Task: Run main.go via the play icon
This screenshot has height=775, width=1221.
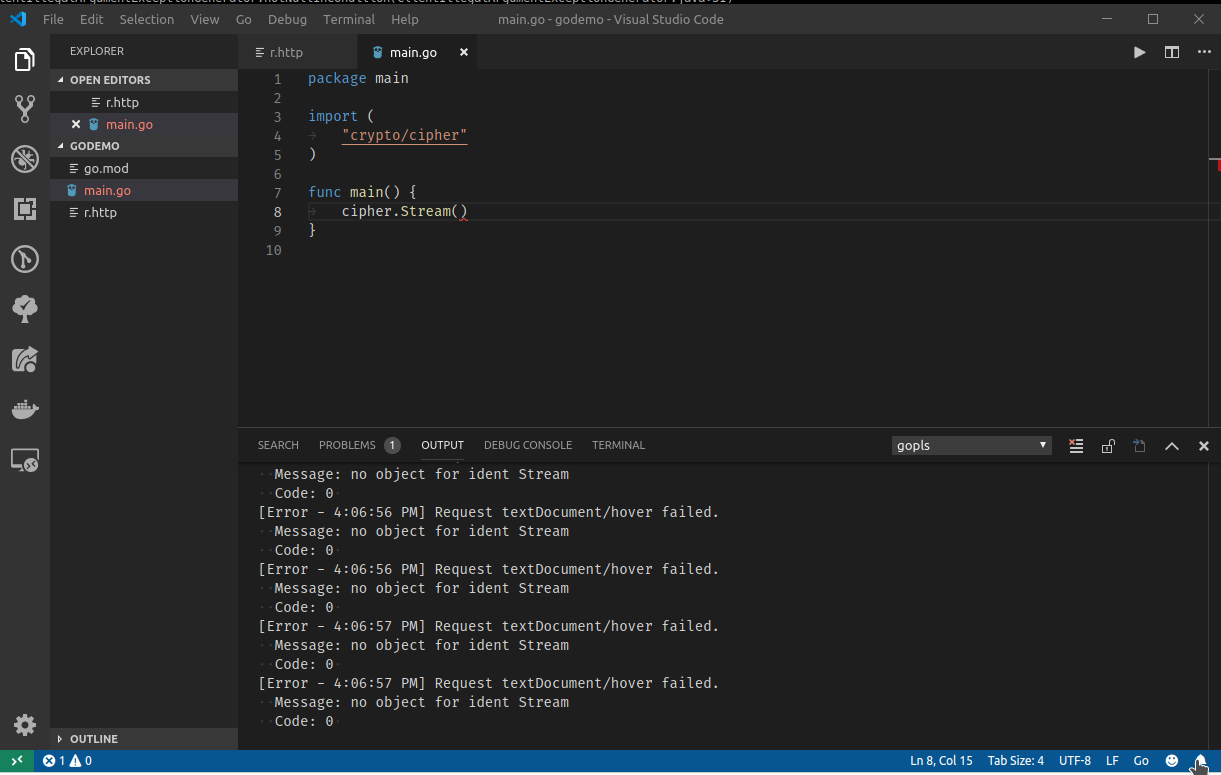Action: tap(1139, 52)
